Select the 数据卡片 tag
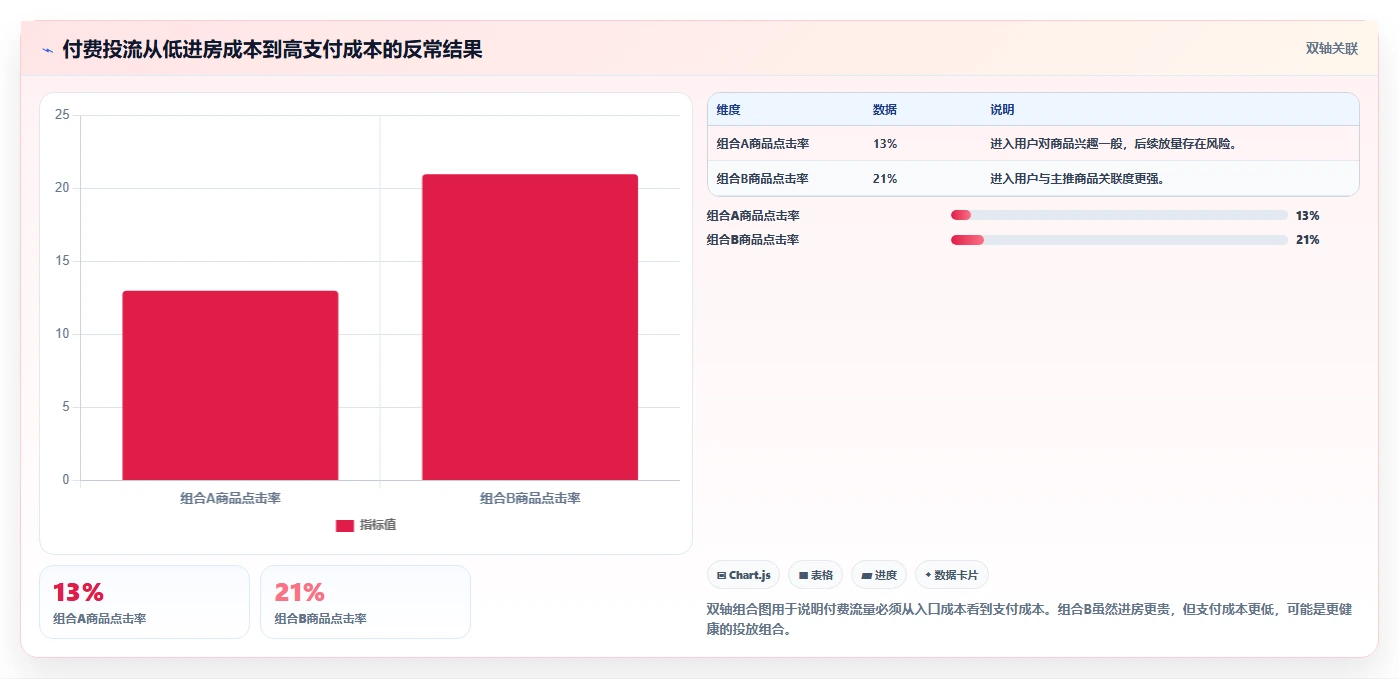The height and width of the screenshot is (679, 1399). [952, 575]
